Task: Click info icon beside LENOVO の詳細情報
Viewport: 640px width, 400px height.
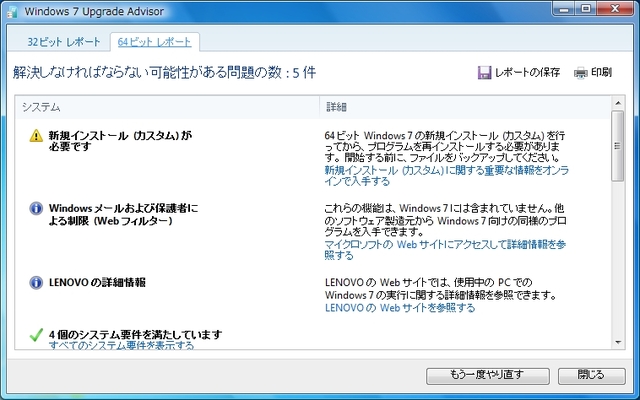Action: click(x=36, y=282)
